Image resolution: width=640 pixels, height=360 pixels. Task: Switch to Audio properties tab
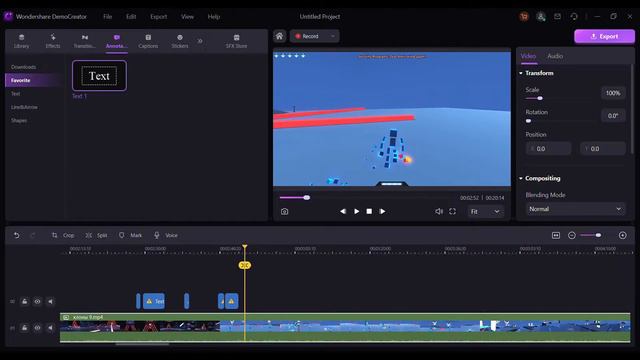click(x=555, y=56)
